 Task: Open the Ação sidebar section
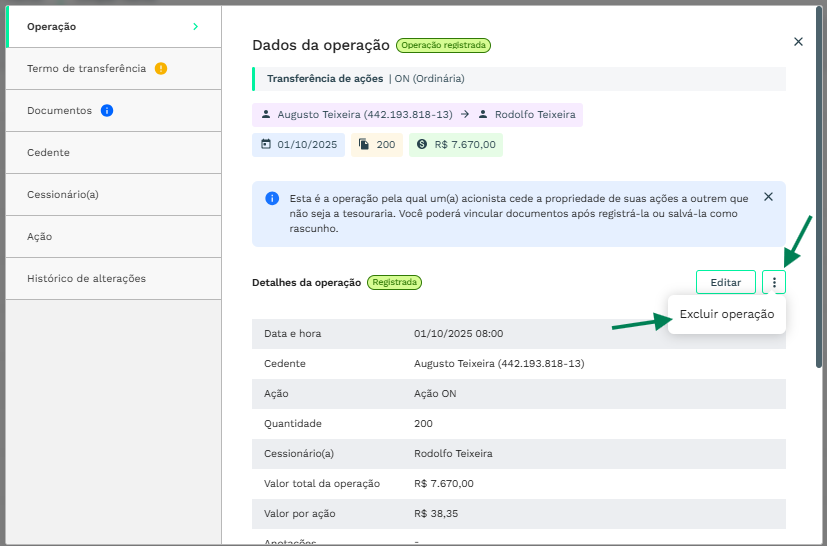coord(40,237)
